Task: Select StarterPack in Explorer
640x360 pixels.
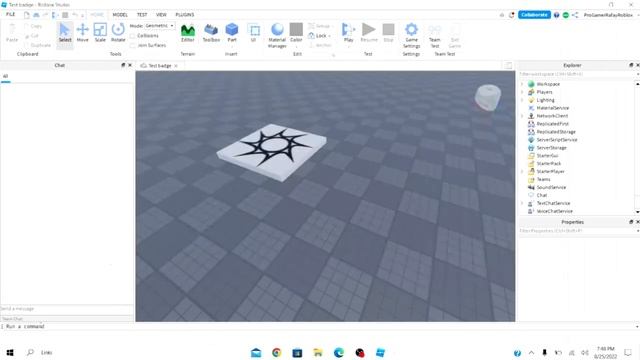Action: 549,163
